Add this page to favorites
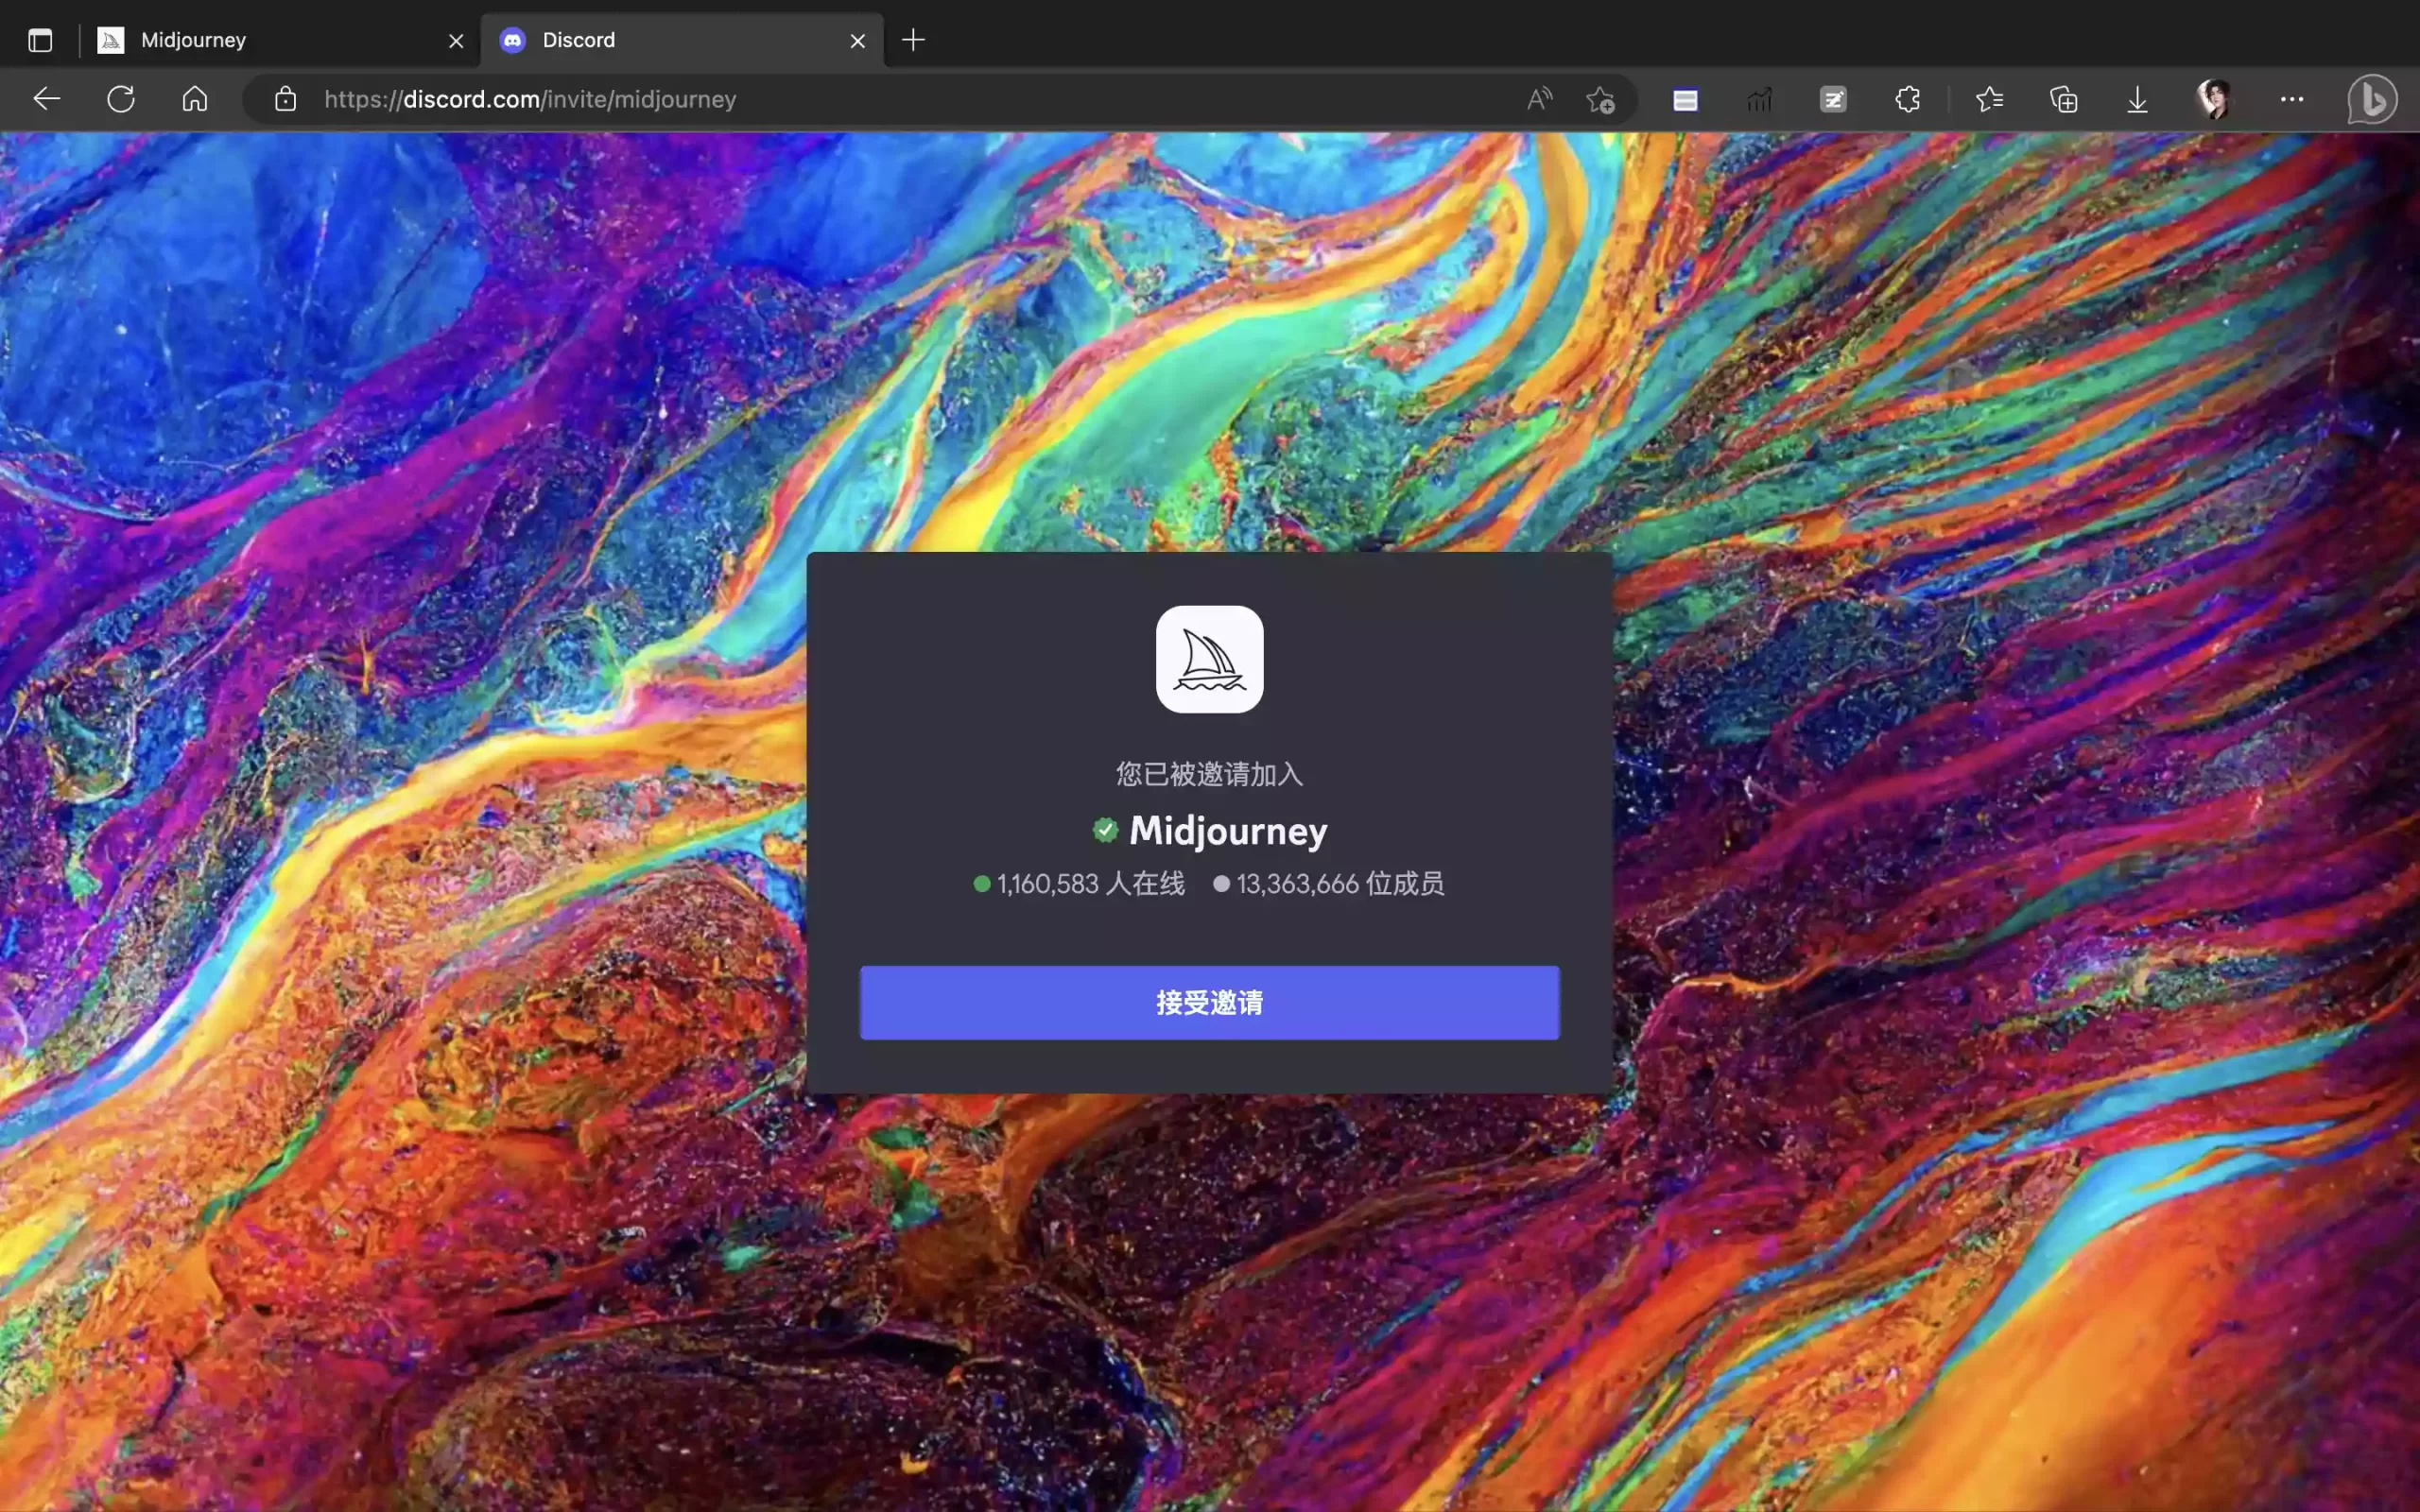Image resolution: width=2420 pixels, height=1512 pixels. [x=1600, y=99]
